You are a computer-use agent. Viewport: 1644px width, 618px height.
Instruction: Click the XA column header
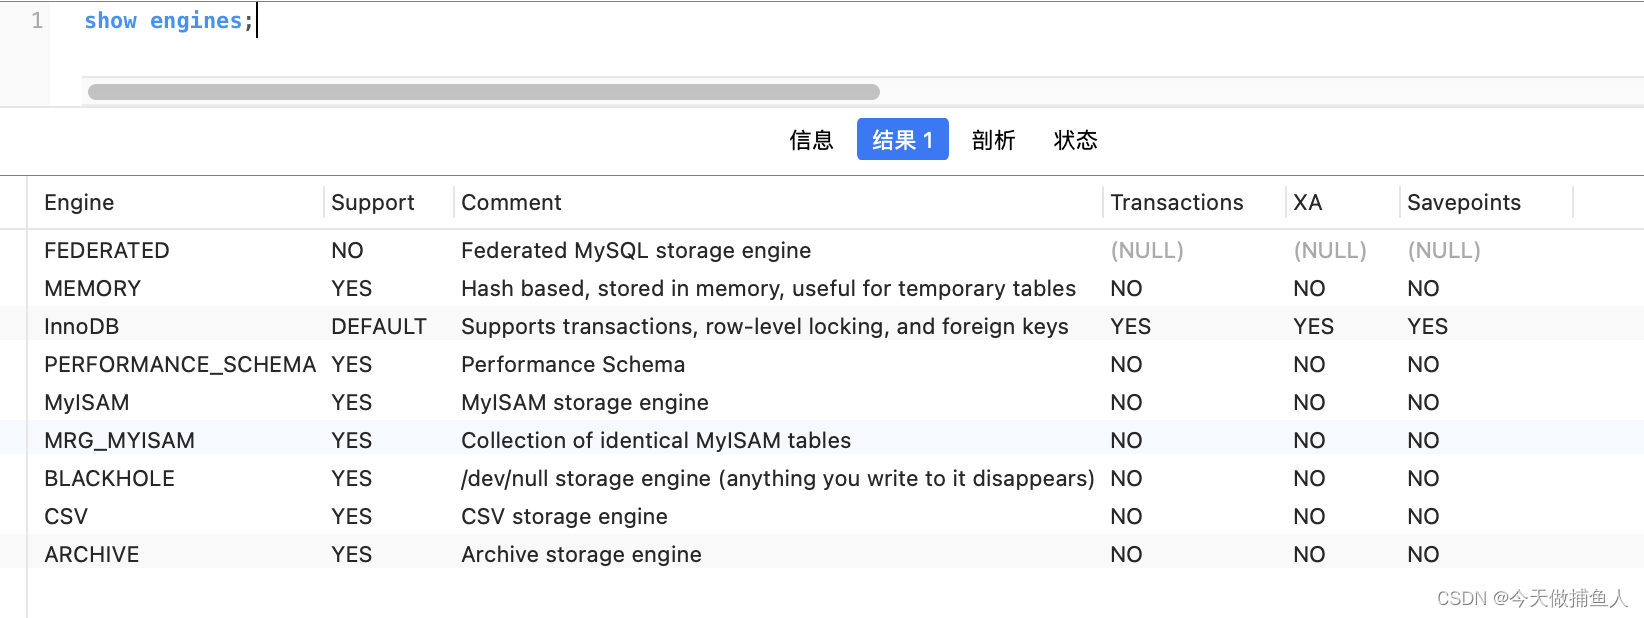click(1307, 202)
